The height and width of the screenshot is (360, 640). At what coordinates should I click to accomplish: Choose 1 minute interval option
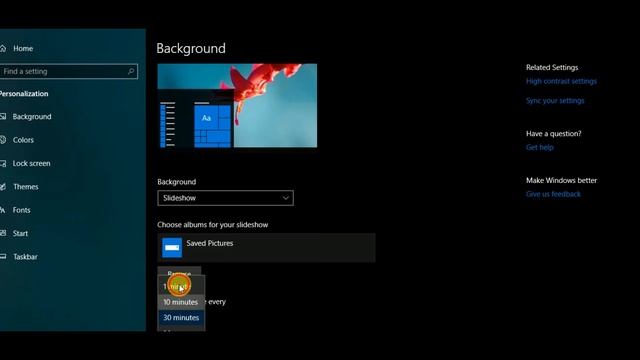point(181,287)
